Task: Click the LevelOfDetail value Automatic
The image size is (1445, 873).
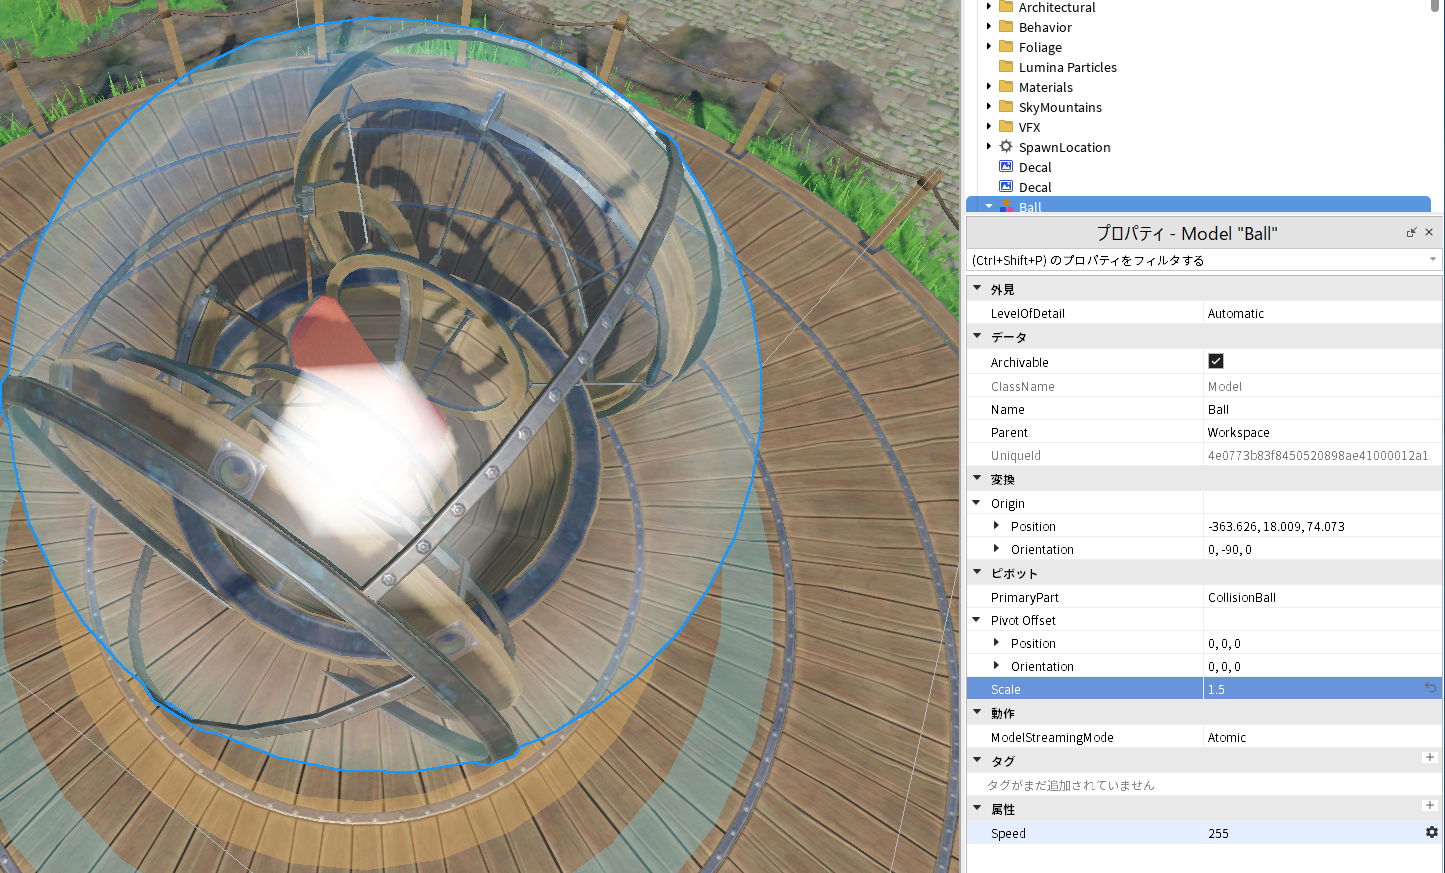Action: click(1236, 313)
